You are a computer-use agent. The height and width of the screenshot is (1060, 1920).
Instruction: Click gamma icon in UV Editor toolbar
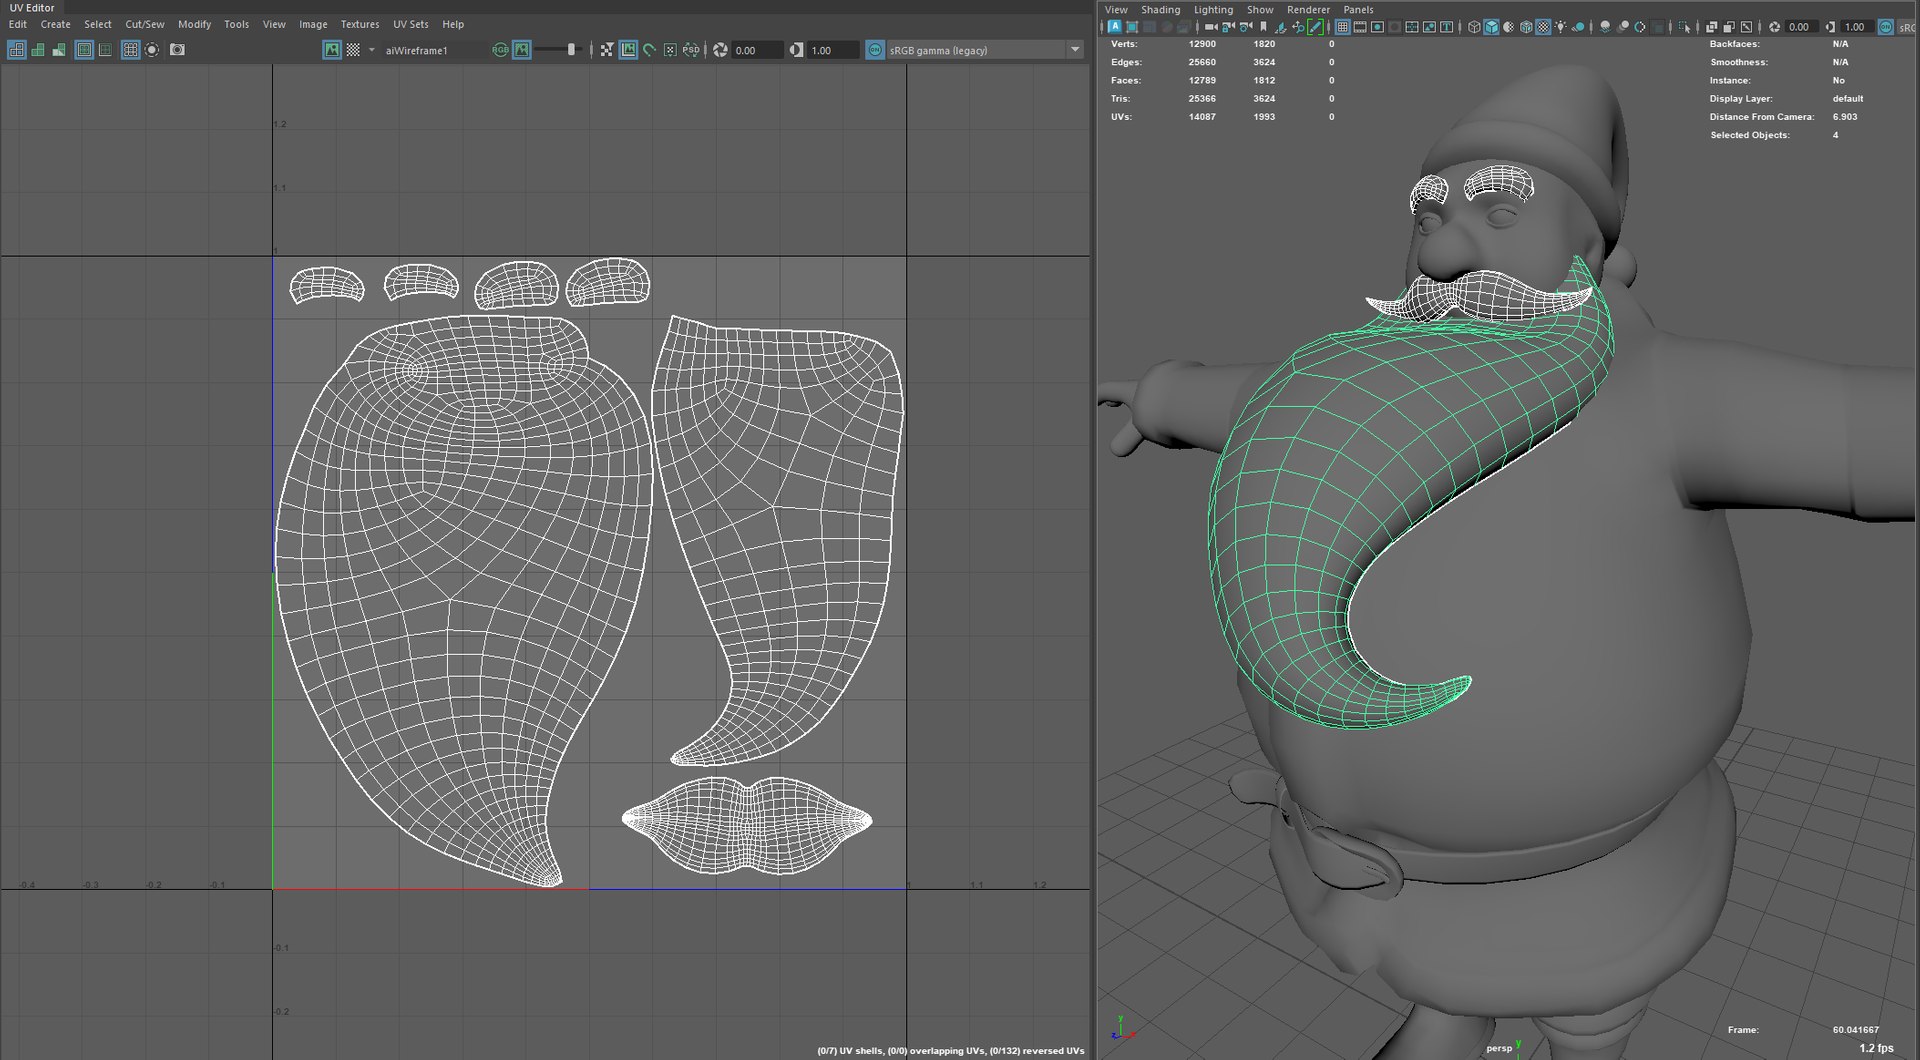click(x=796, y=50)
